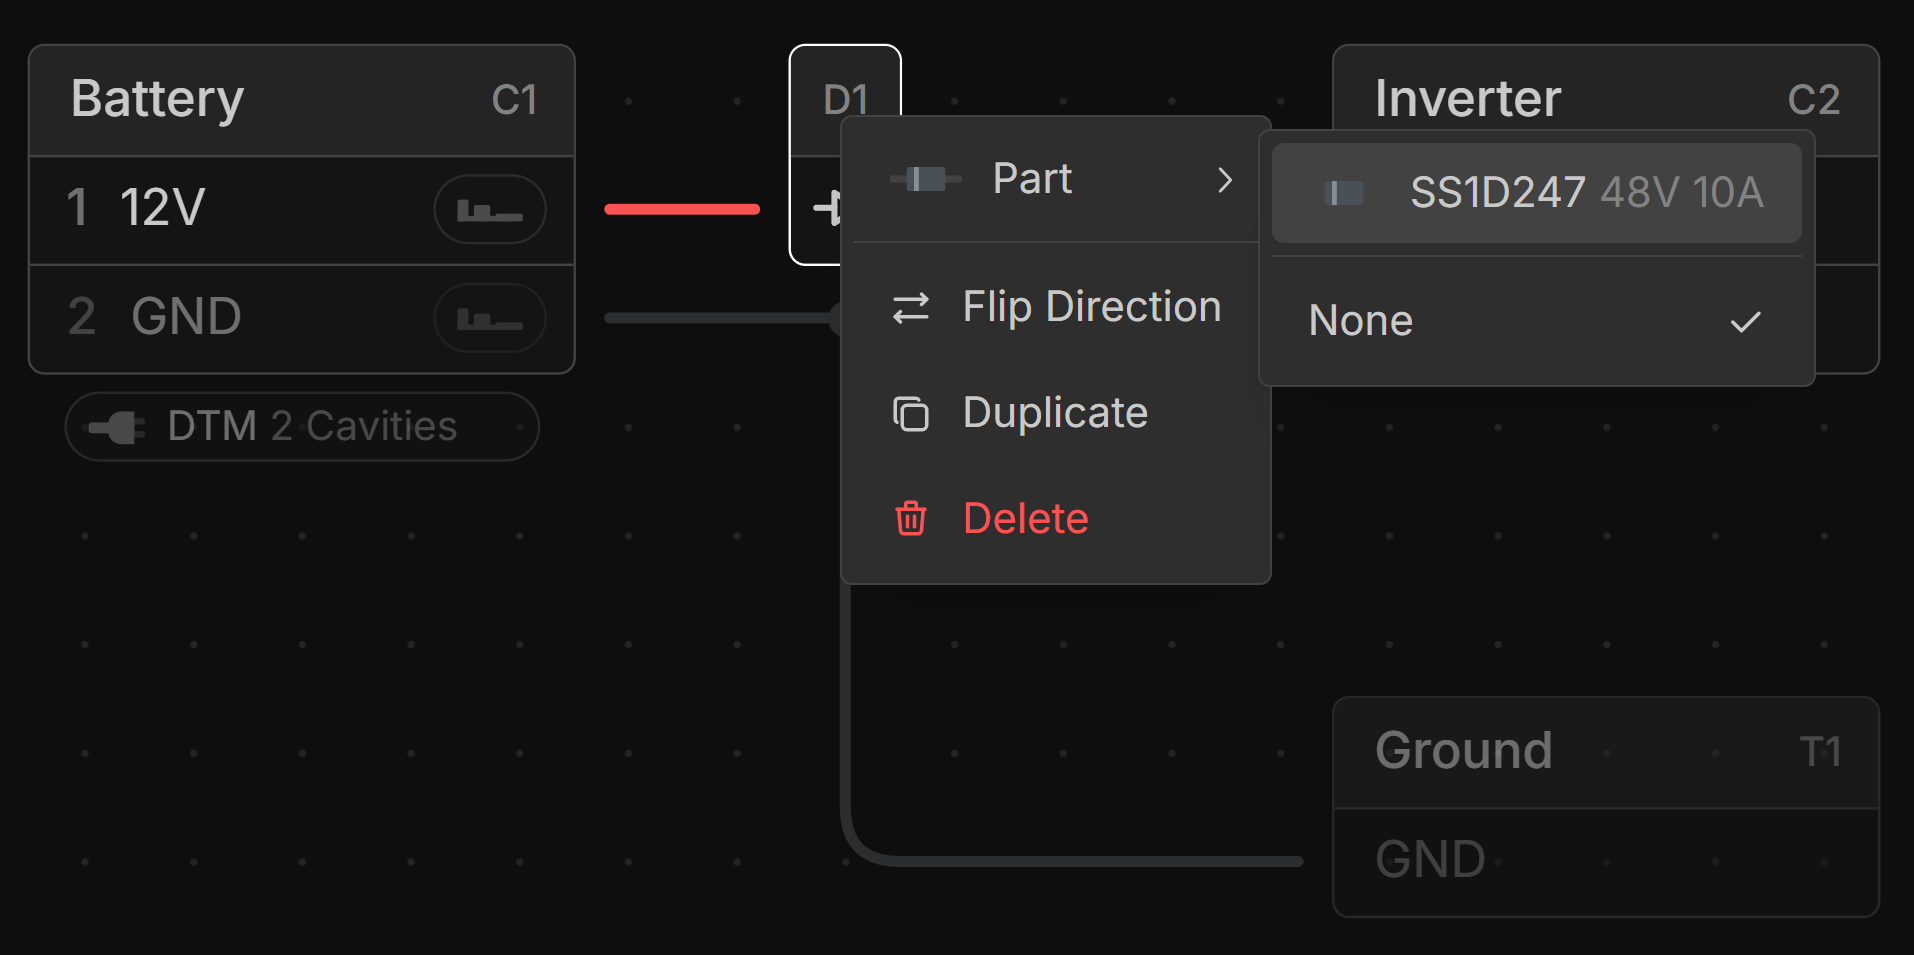
Task: Select None as the diode part
Action: click(1361, 321)
